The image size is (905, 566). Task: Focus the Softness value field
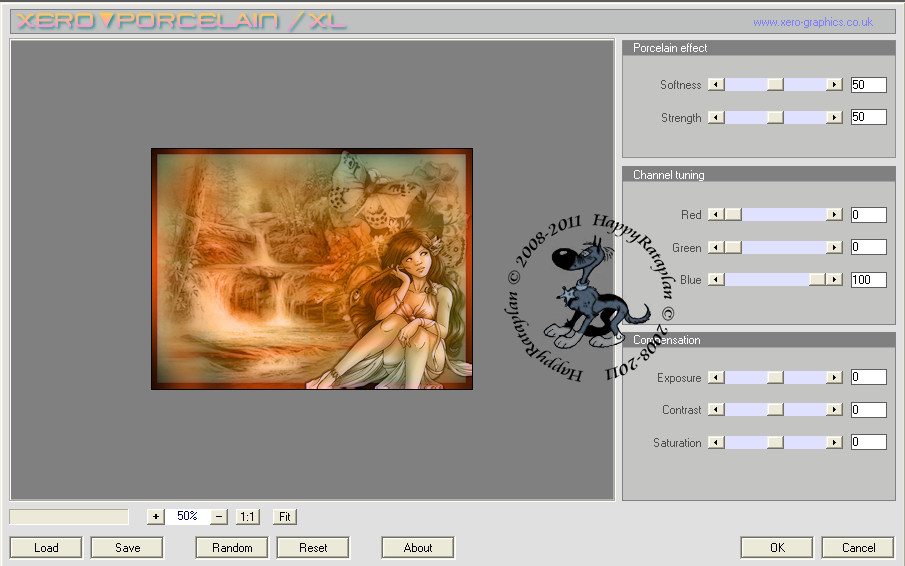coord(869,85)
